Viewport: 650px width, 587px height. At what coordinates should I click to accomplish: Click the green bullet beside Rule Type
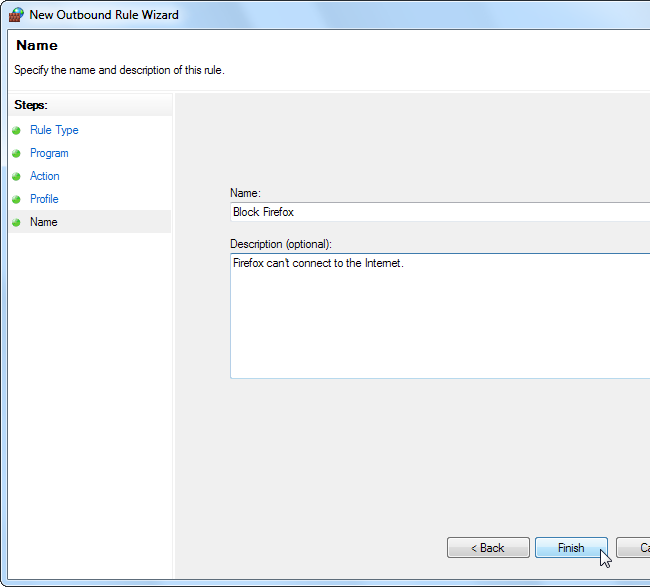pyautogui.click(x=16, y=130)
